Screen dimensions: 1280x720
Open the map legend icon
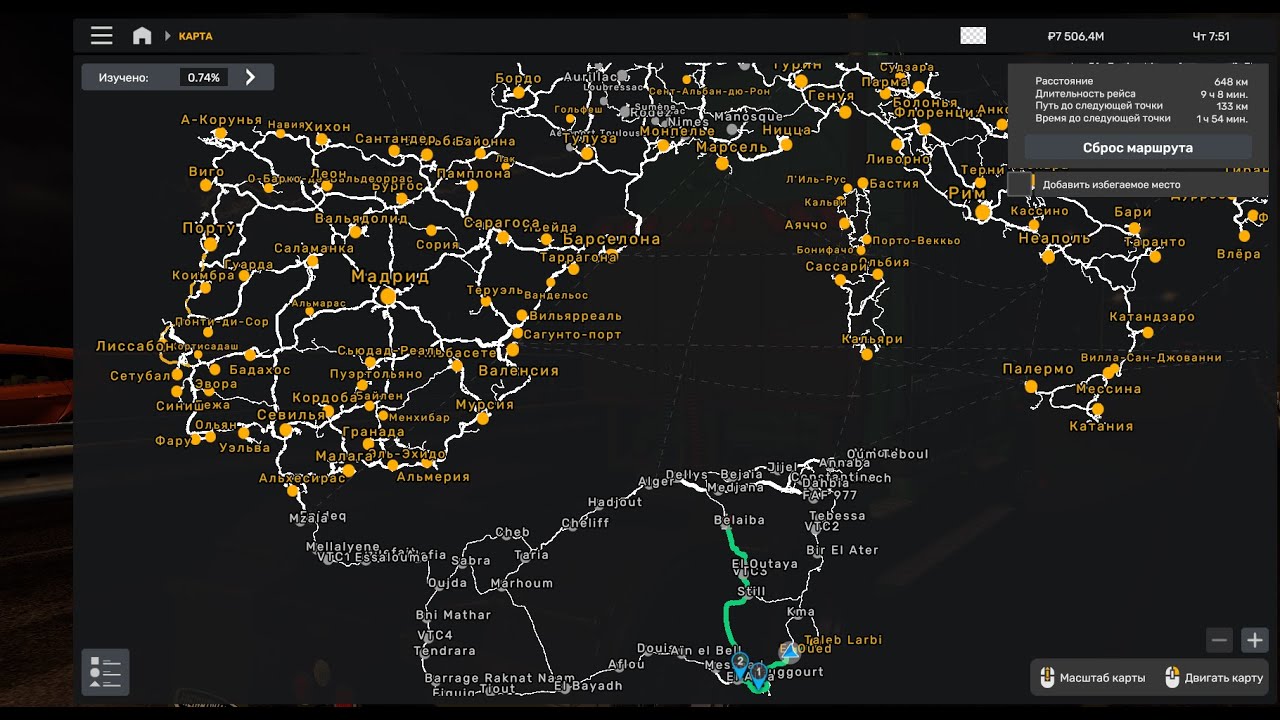(x=105, y=673)
